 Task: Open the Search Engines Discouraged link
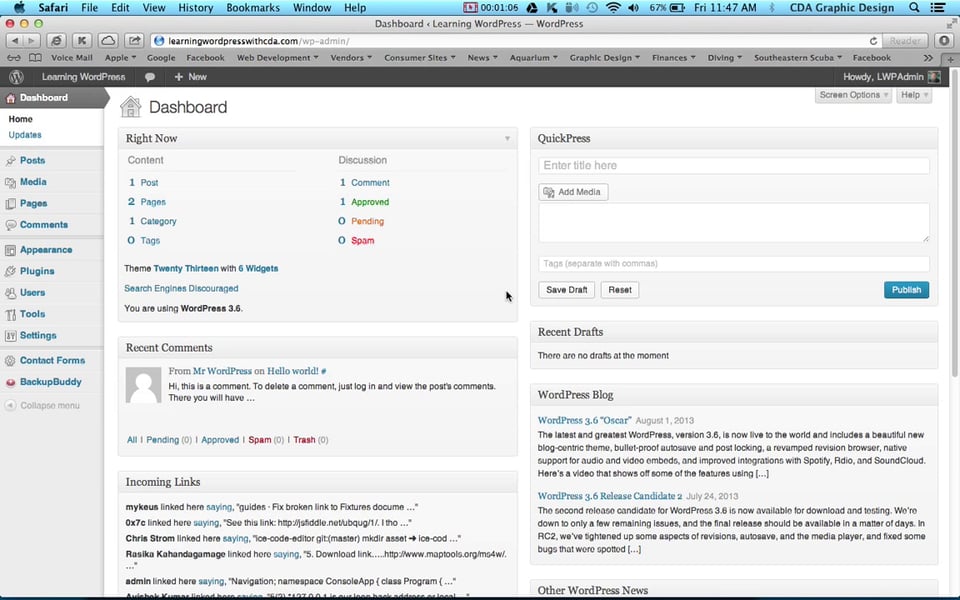click(181, 288)
